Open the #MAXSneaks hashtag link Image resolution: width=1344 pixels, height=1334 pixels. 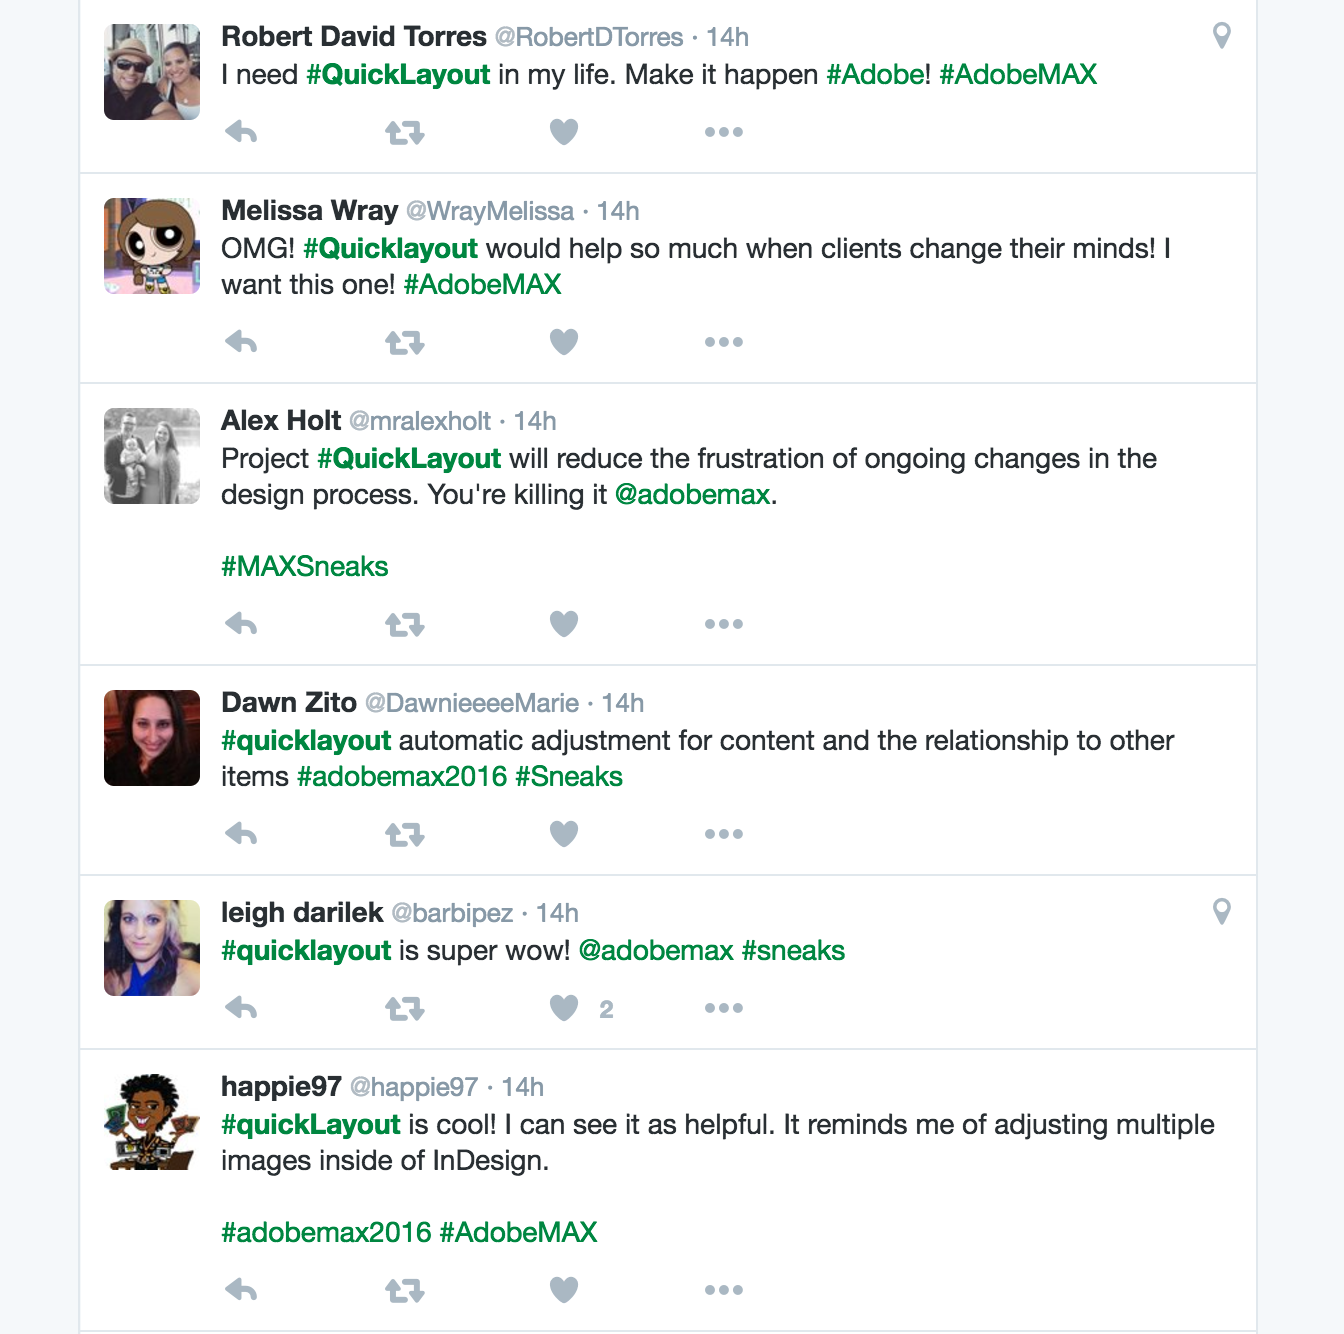pos(305,567)
